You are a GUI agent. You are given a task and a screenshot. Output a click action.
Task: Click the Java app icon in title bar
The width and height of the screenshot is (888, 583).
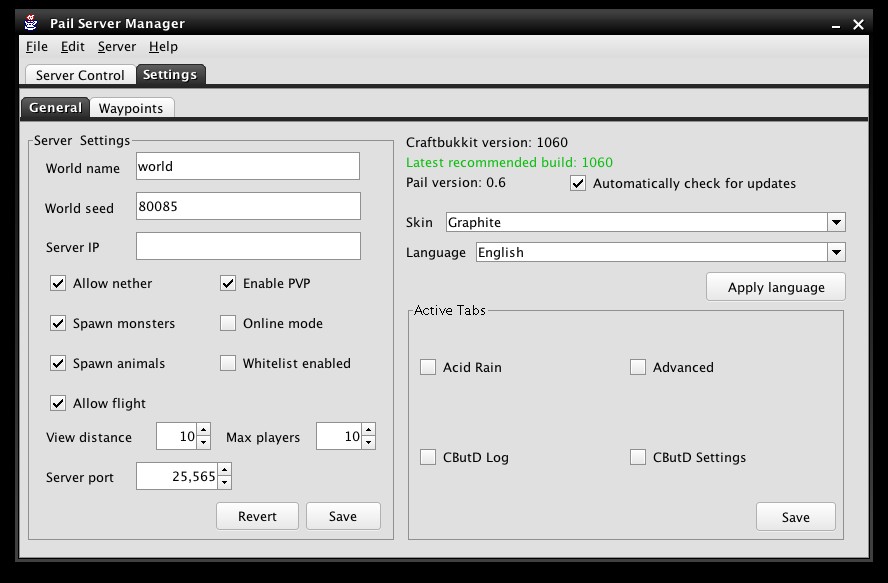click(32, 23)
